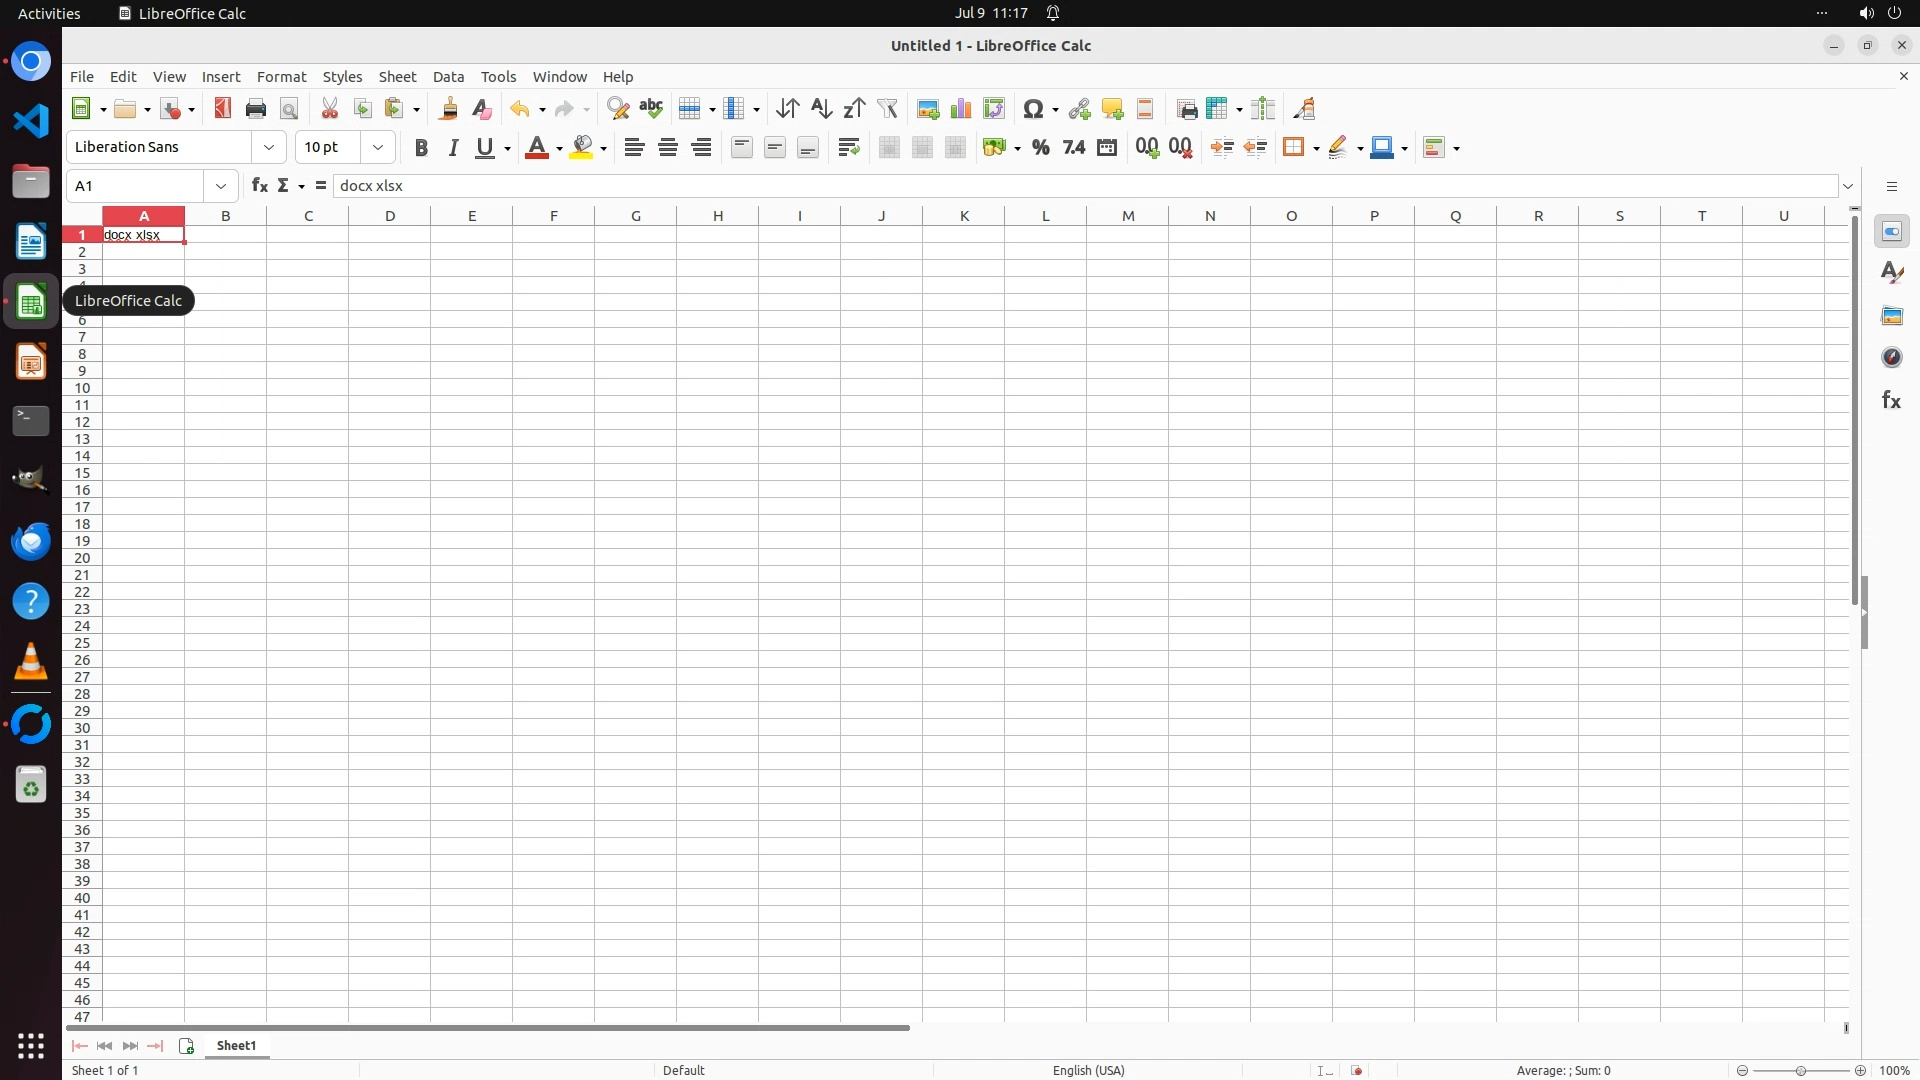The width and height of the screenshot is (1920, 1080).
Task: Open the Format menu
Action: (x=281, y=77)
